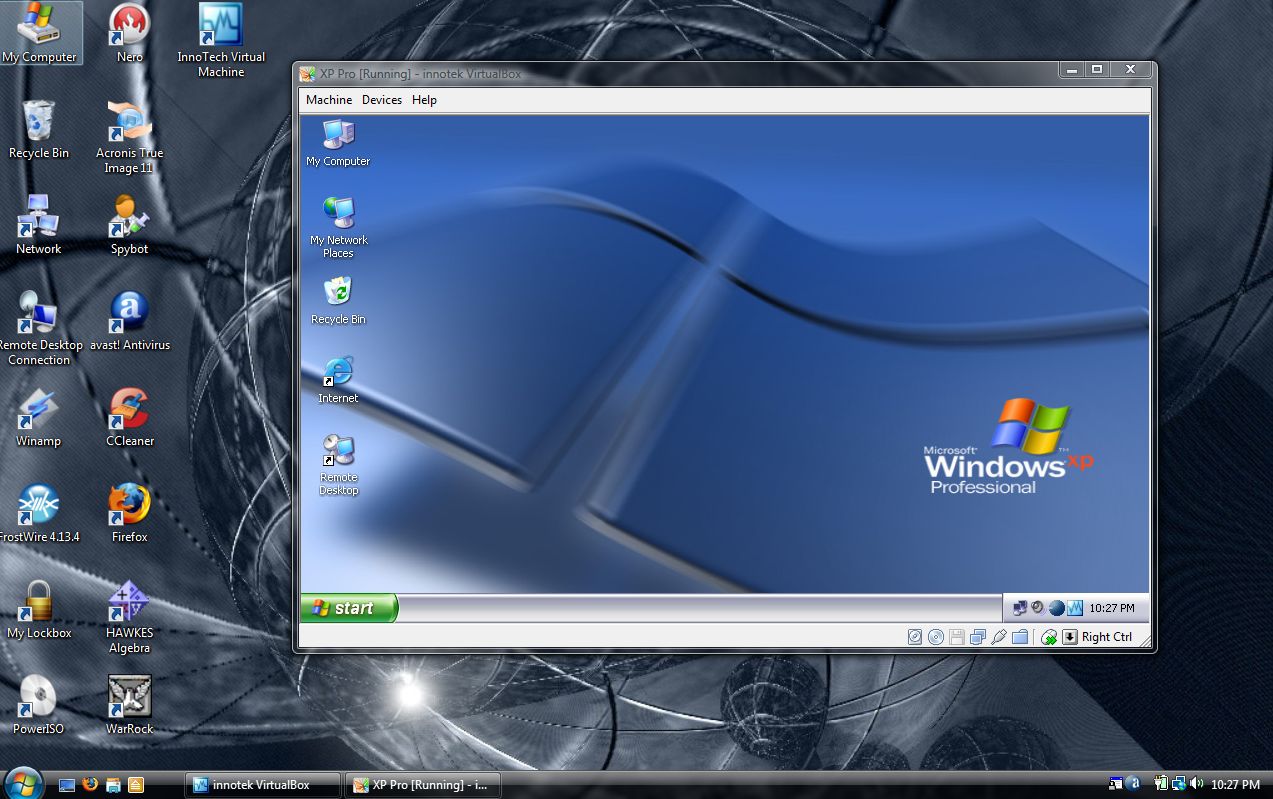Select the FrostWire 4.13.4 desktop shortcut
Screen dimensions: 1273x799
pos(39,514)
